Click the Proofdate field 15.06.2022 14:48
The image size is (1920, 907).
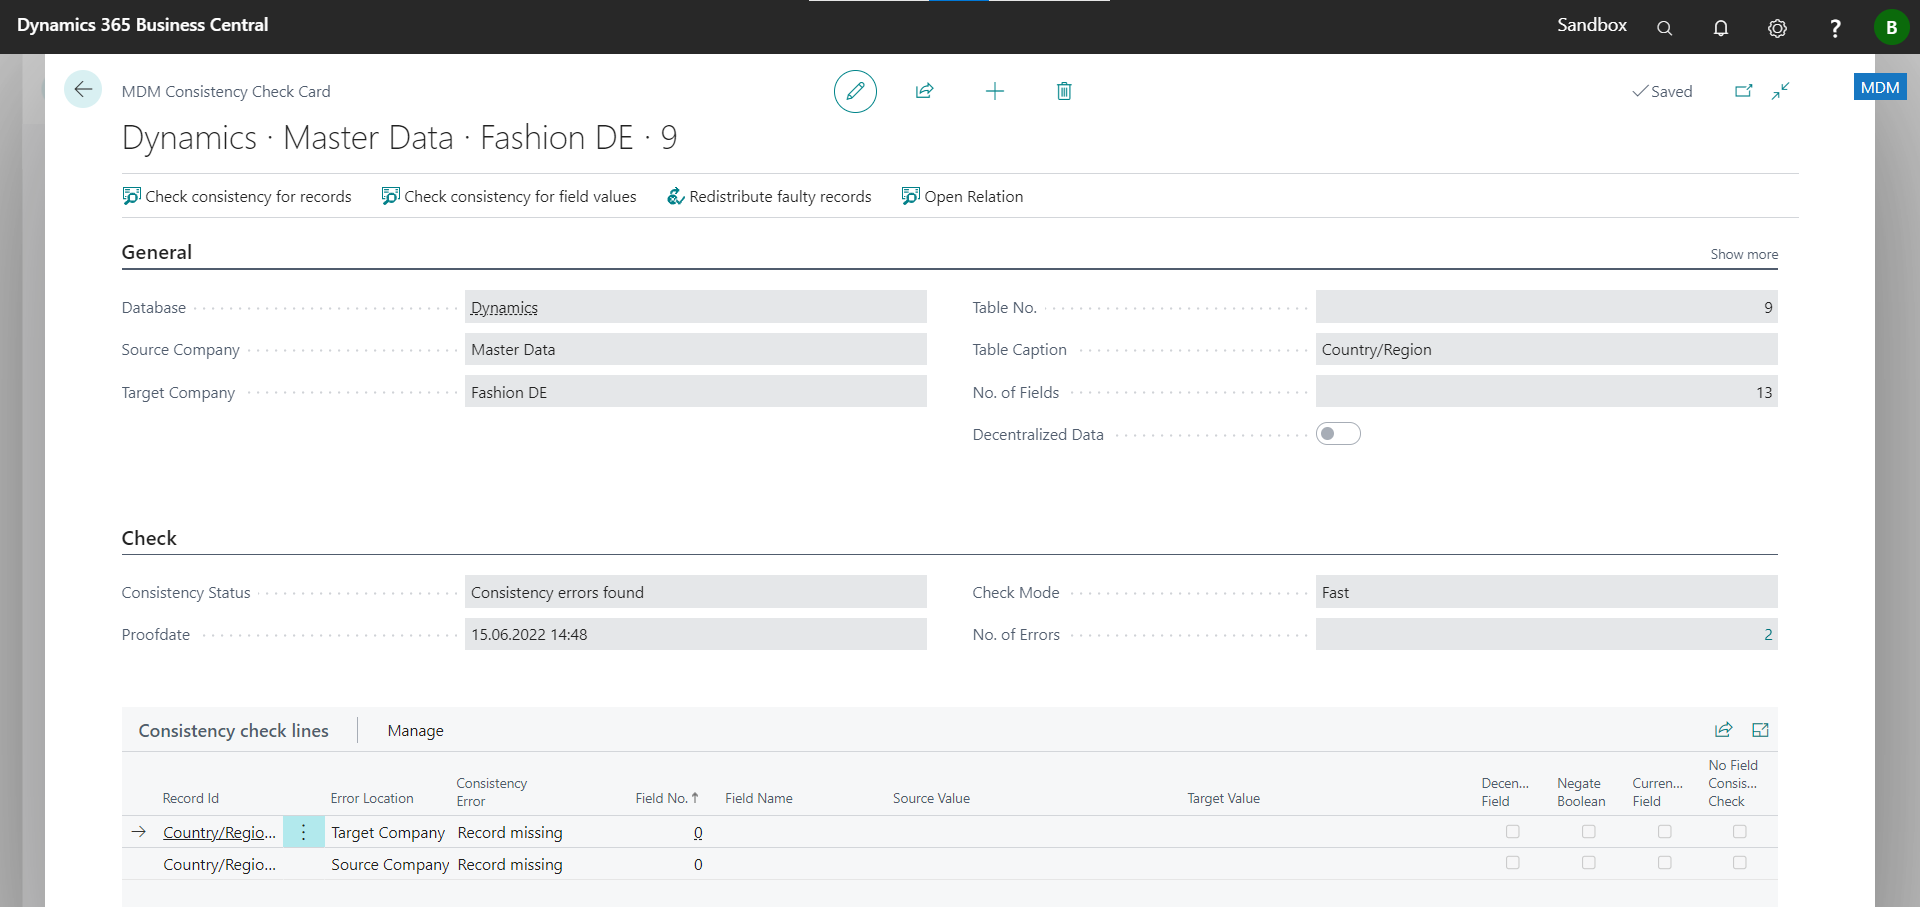tap(696, 634)
